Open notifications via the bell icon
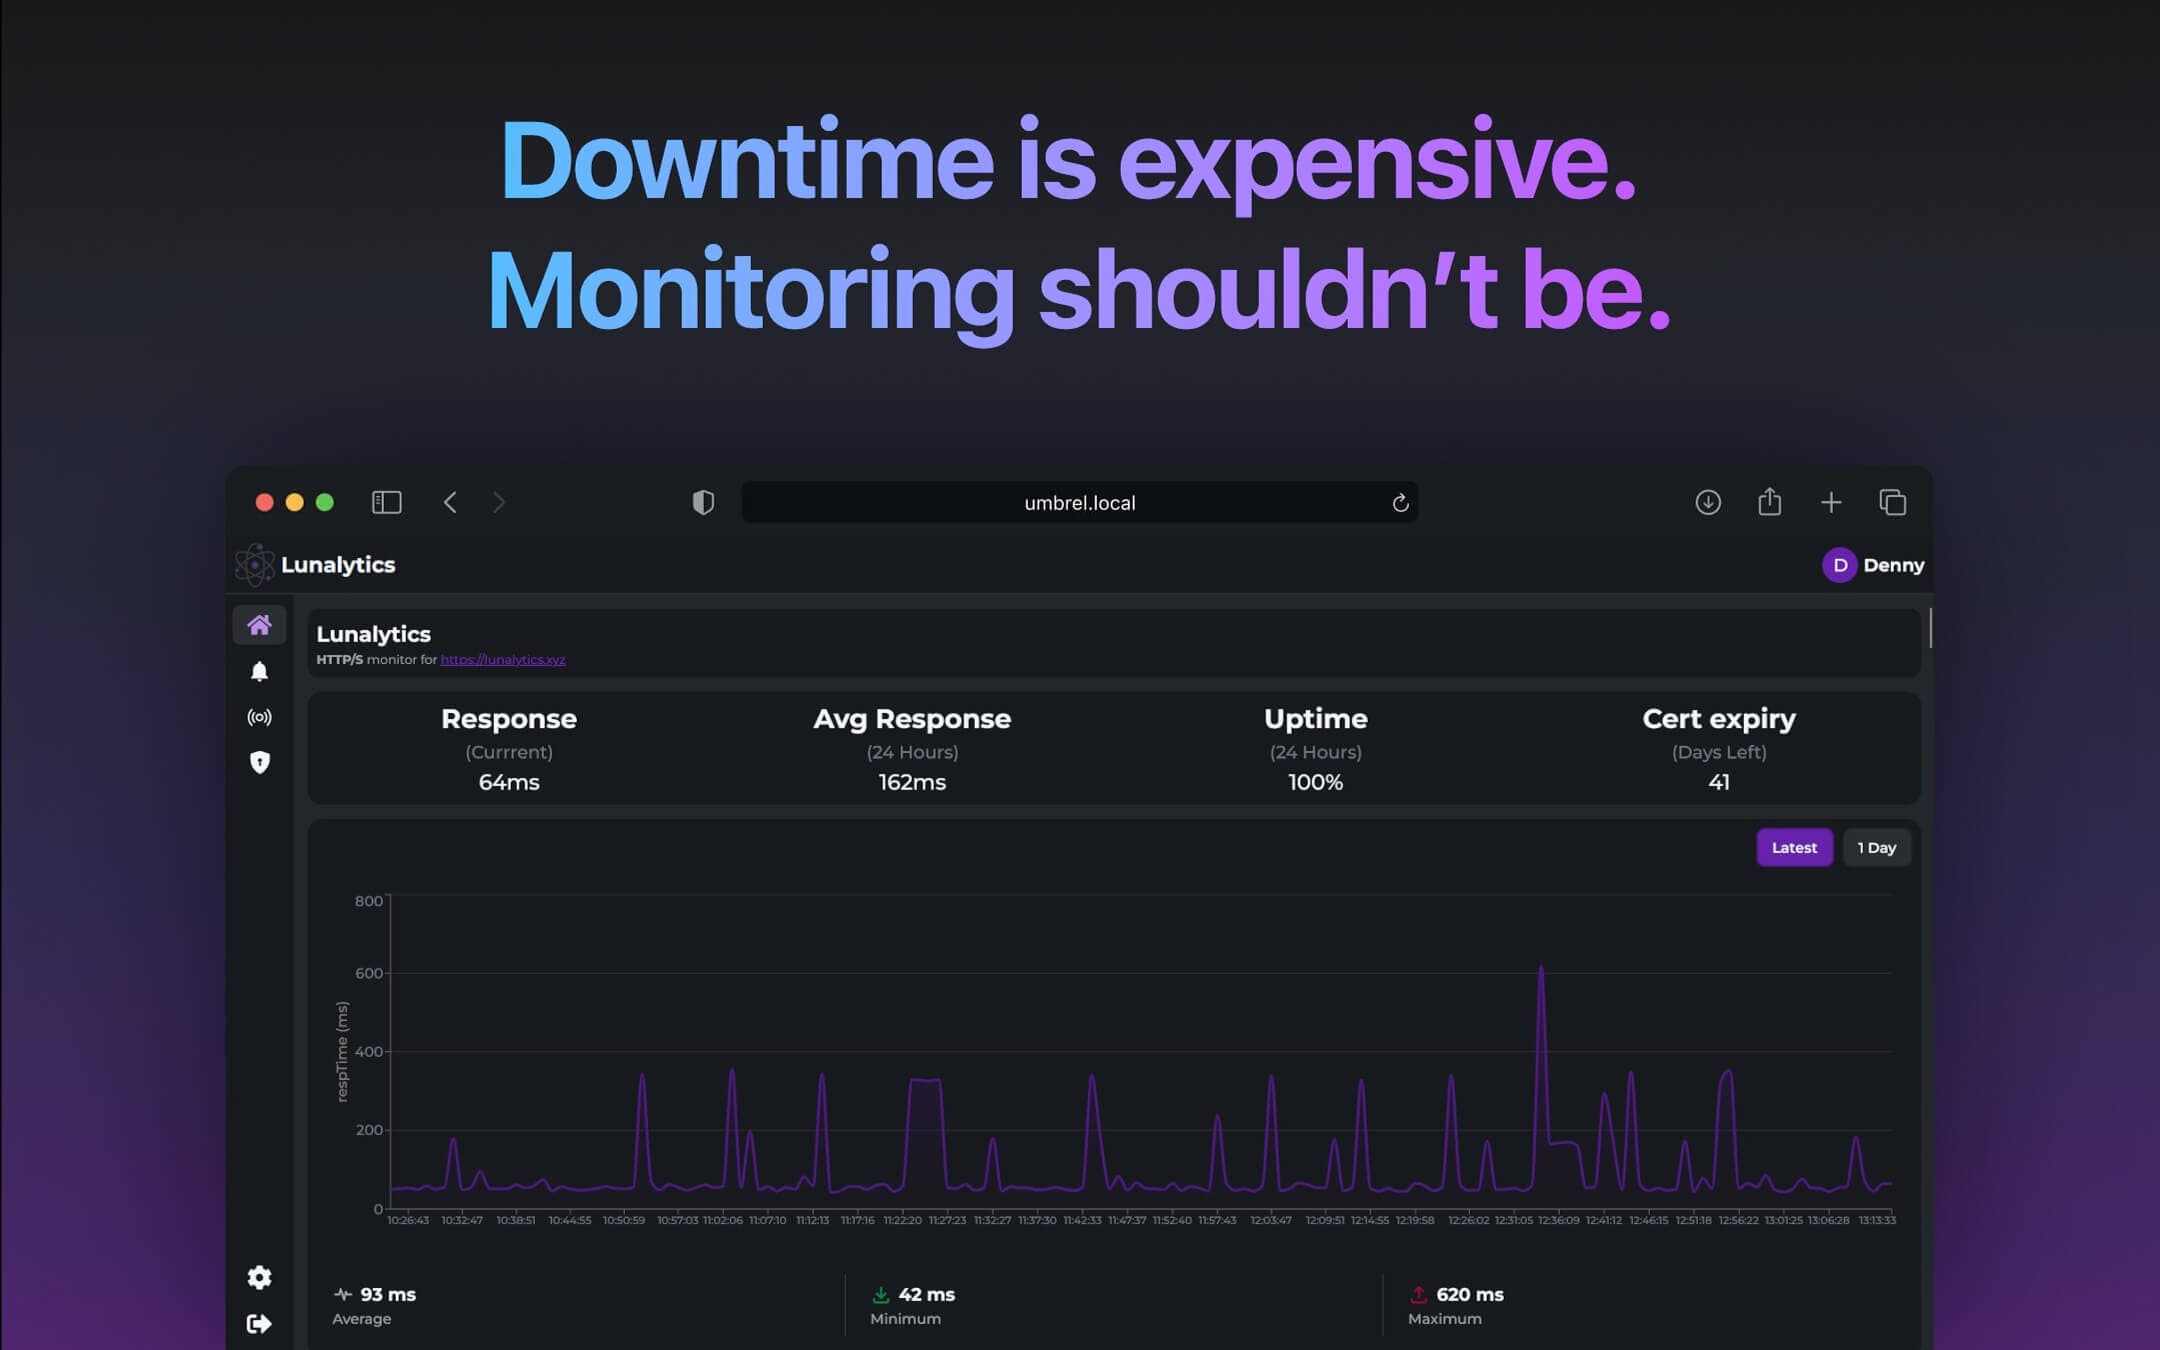 coord(259,671)
